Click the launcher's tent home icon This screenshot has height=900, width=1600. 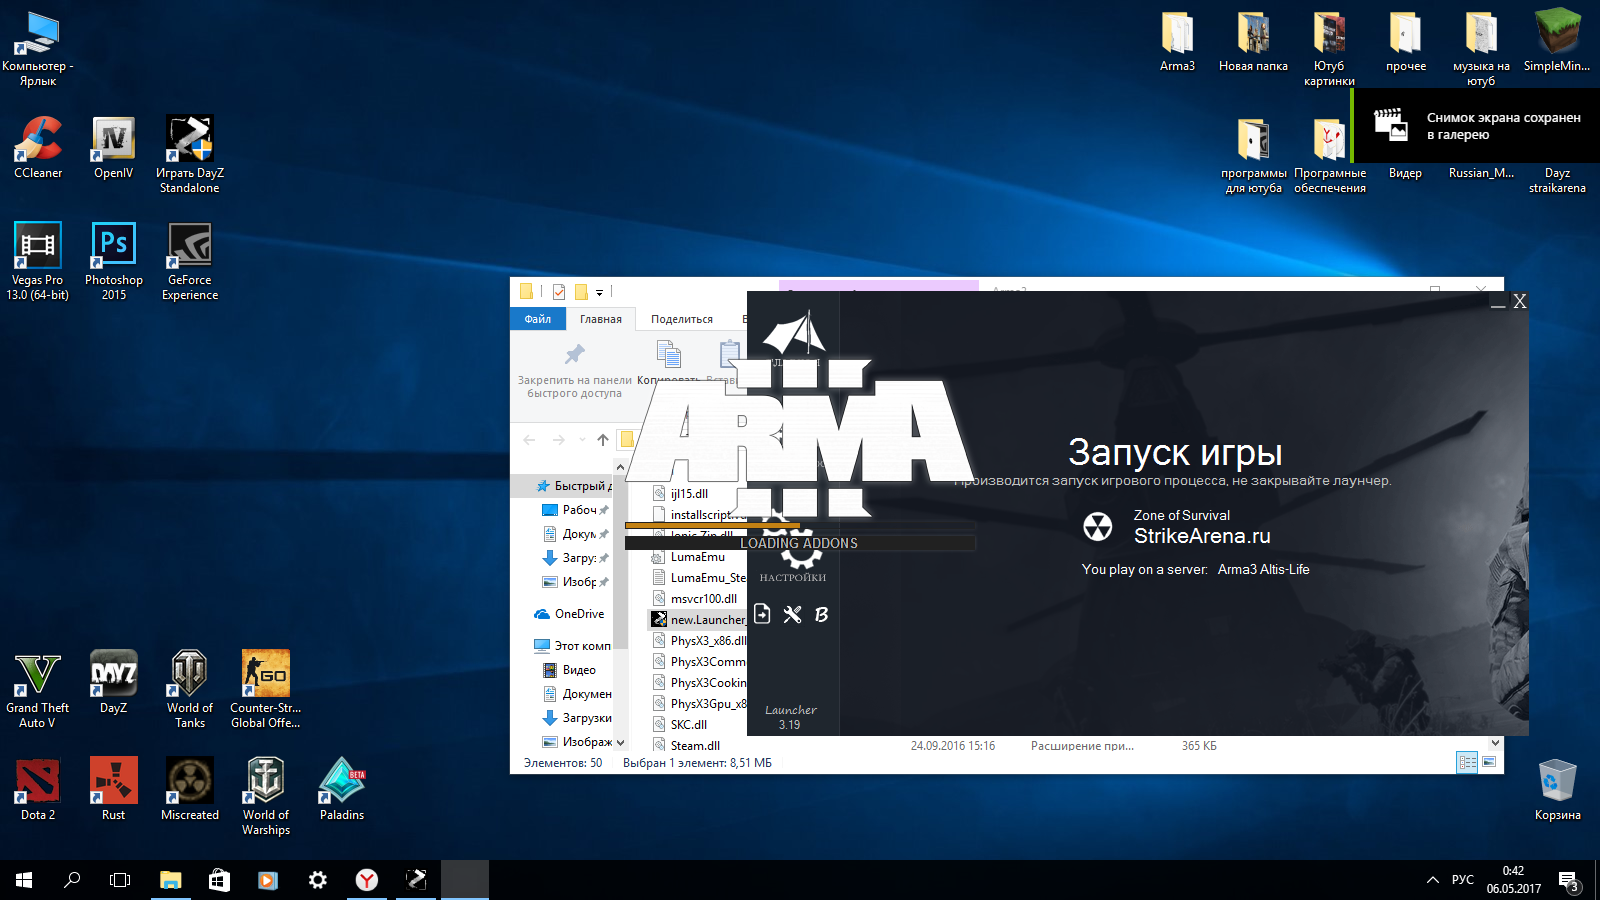click(x=795, y=333)
